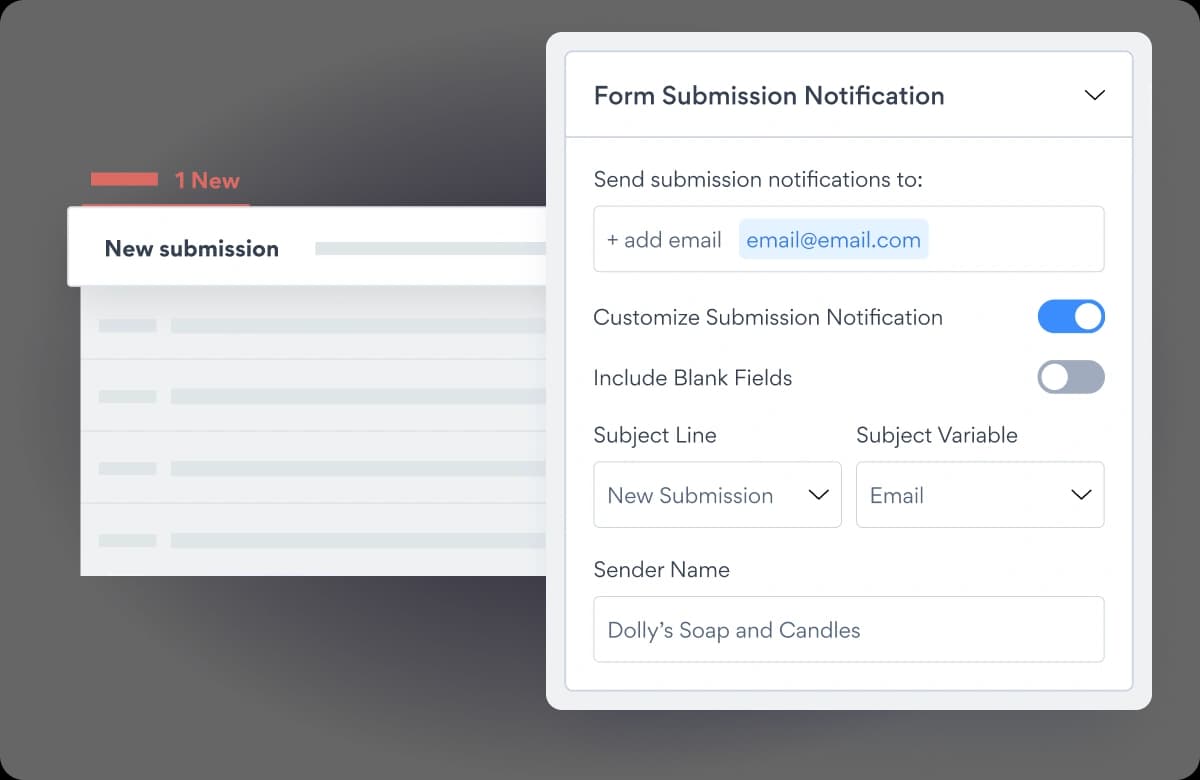Click + add email
The height and width of the screenshot is (780, 1200).
(664, 240)
